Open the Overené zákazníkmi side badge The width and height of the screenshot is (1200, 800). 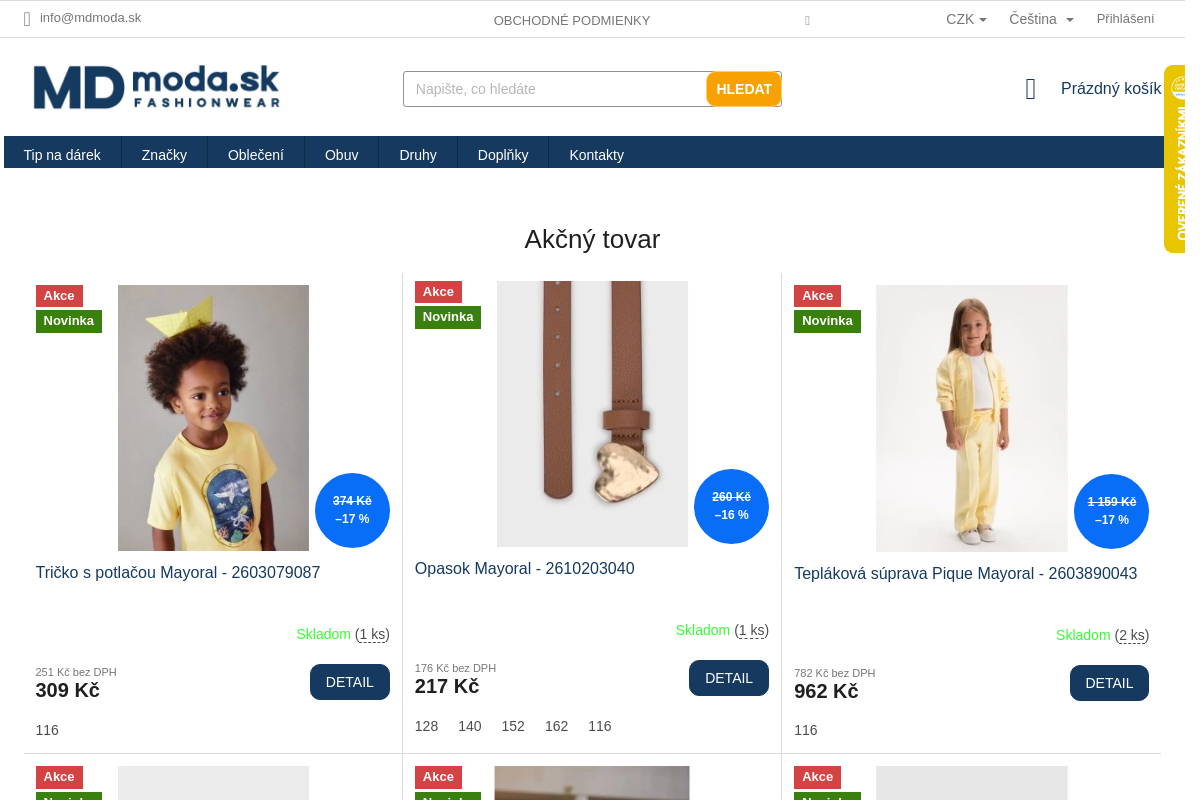tap(1174, 159)
